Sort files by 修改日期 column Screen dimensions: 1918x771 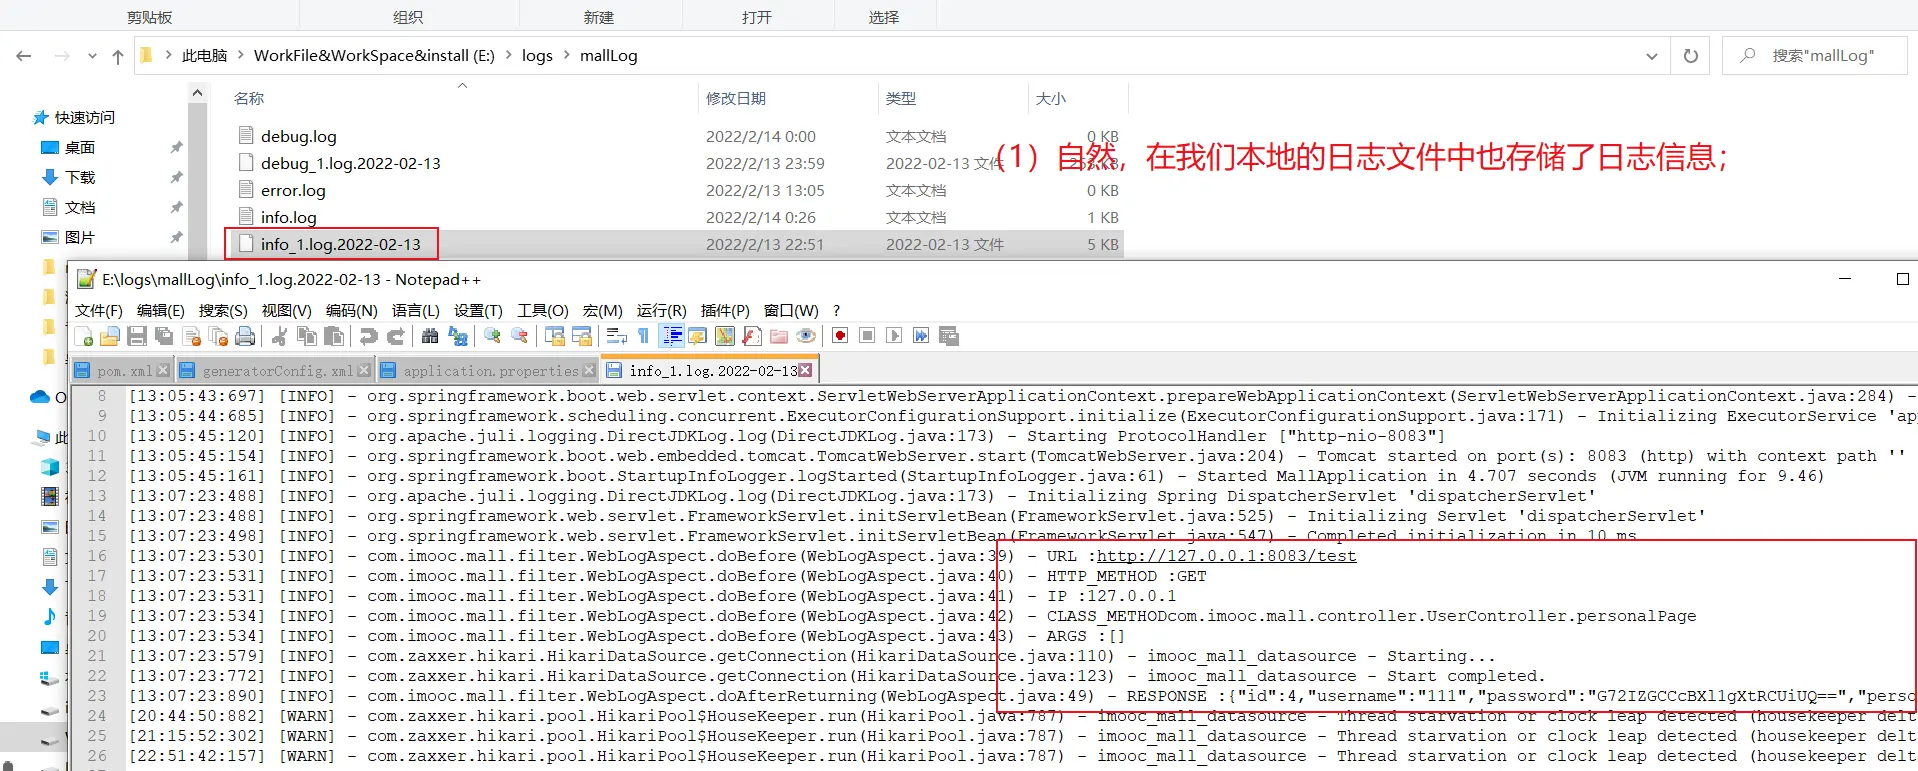[787, 98]
